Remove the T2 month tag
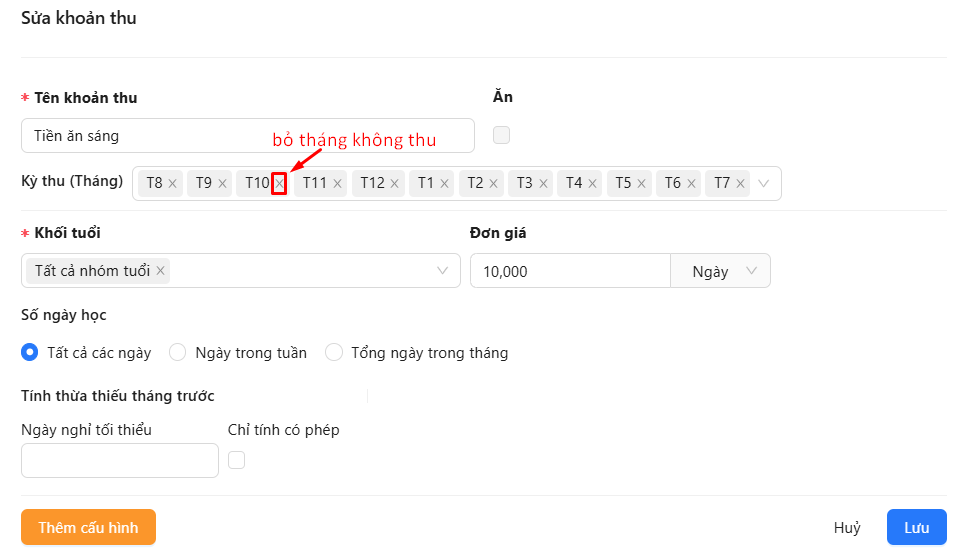This screenshot has width=960, height=552. (494, 184)
